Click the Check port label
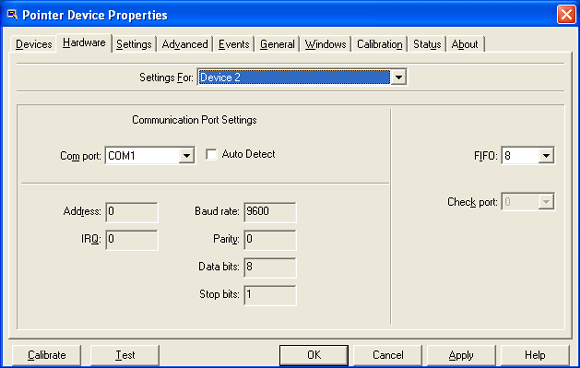Screen dimensions: 580x368 pyautogui.click(x=472, y=202)
